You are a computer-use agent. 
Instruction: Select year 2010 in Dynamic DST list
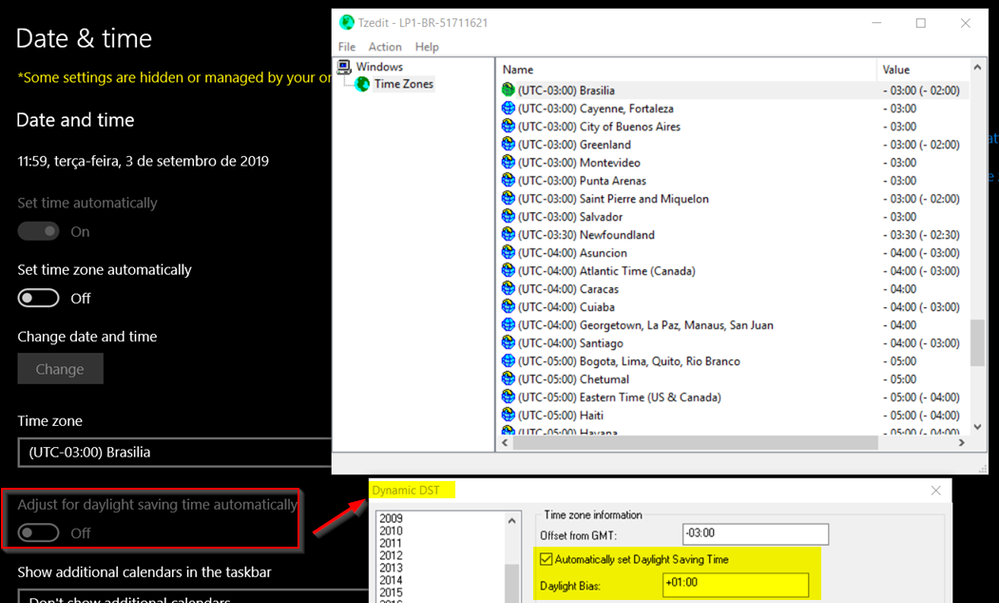pyautogui.click(x=391, y=531)
